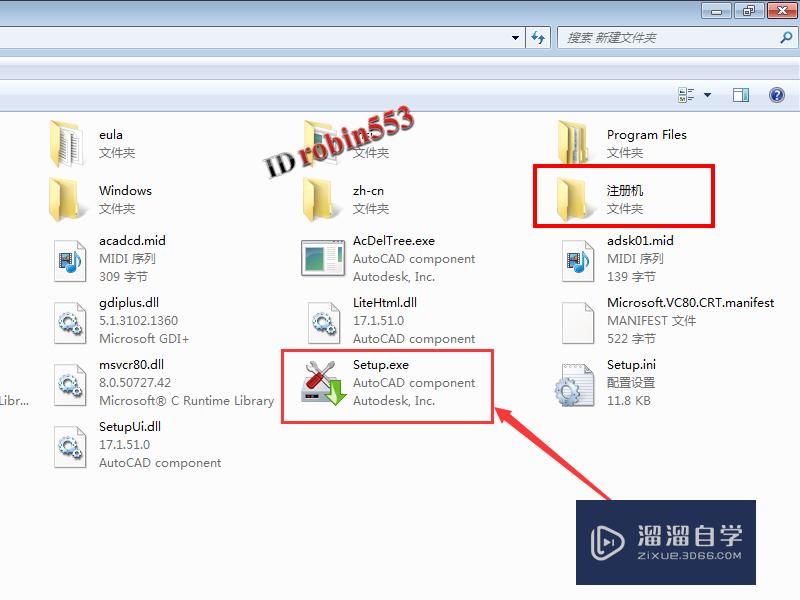Select the gdiplus.dll file icon
Screen dimensions: 800x600
[x=70, y=323]
